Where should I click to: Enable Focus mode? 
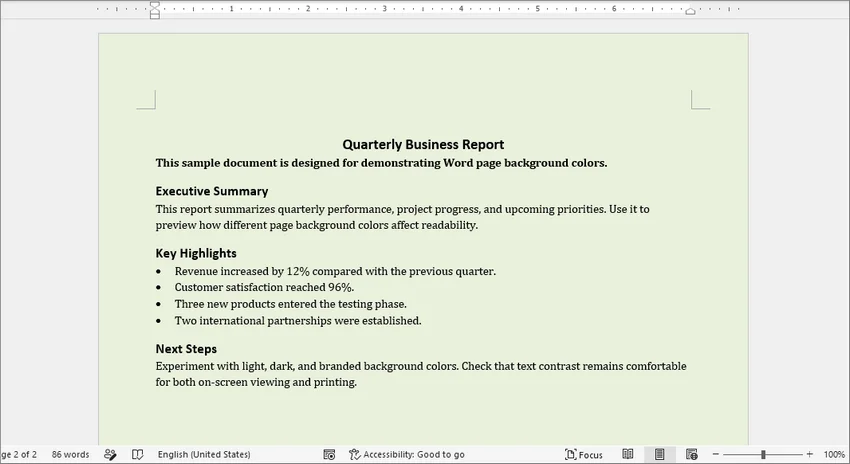pos(584,454)
